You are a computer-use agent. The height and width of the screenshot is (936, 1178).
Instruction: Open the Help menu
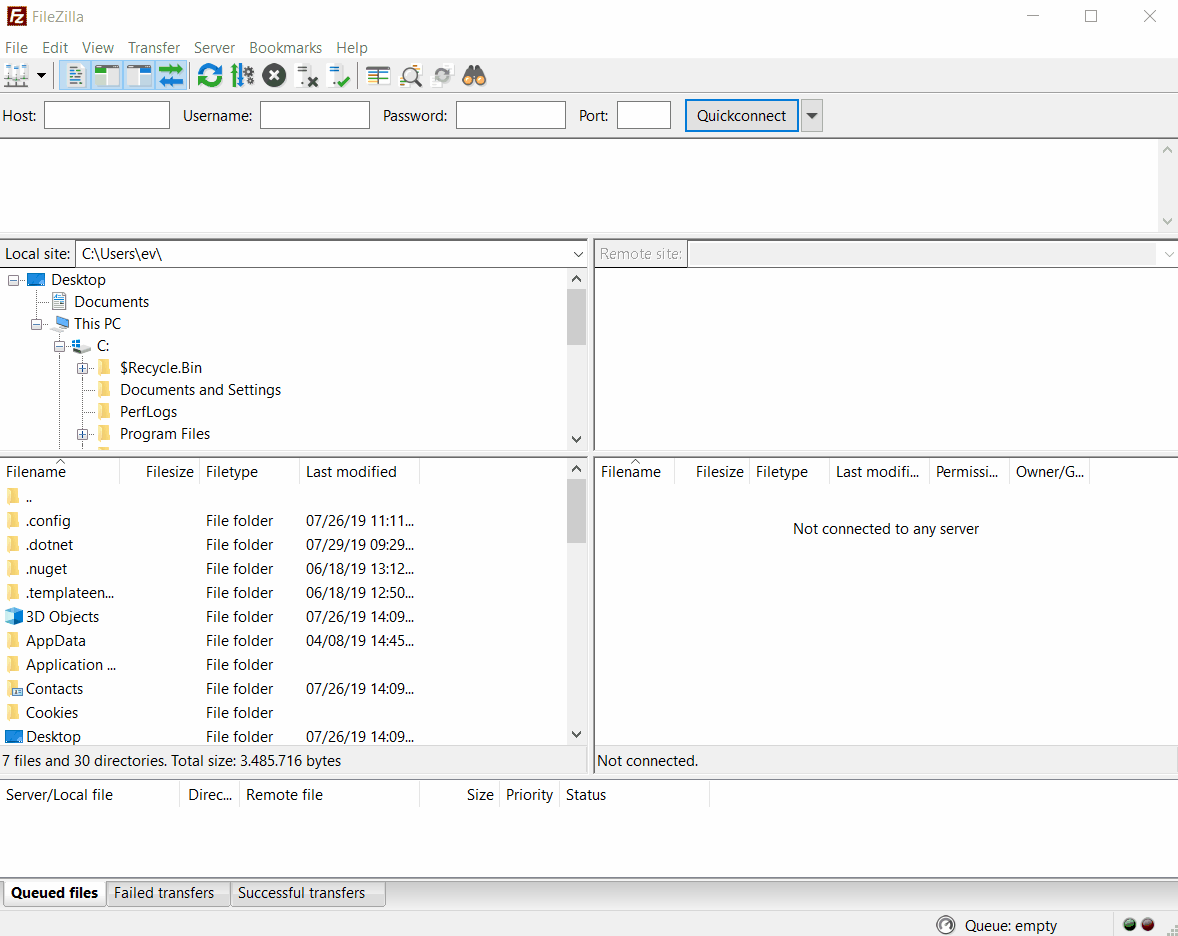(352, 47)
